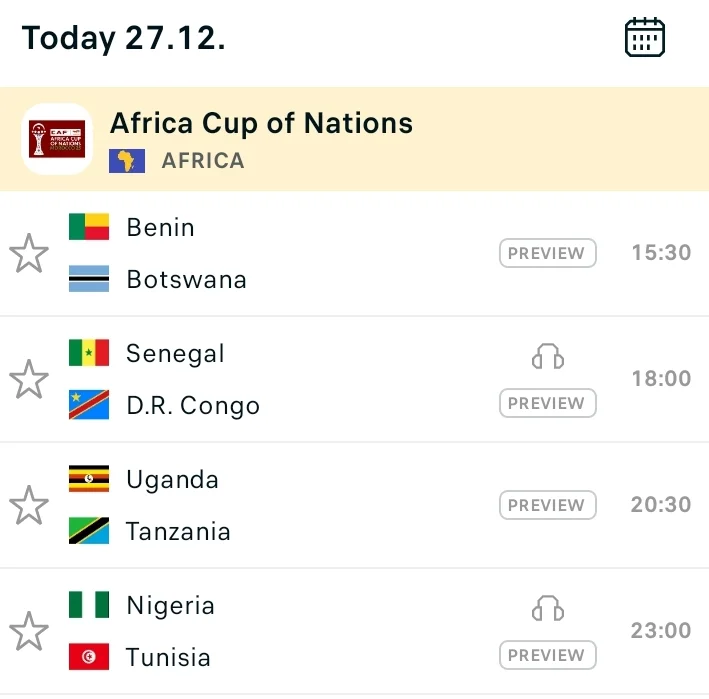Show preview of Uganda vs Tanzania

tap(547, 506)
